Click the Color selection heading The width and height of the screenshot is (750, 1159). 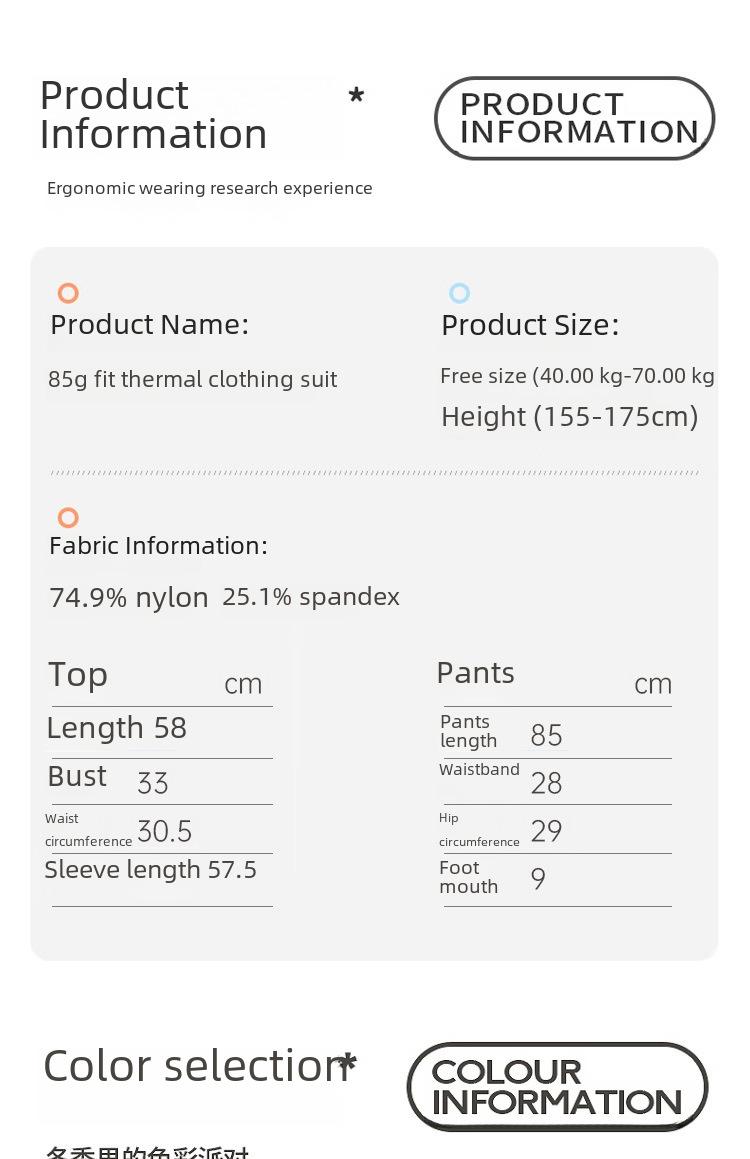click(x=196, y=1066)
